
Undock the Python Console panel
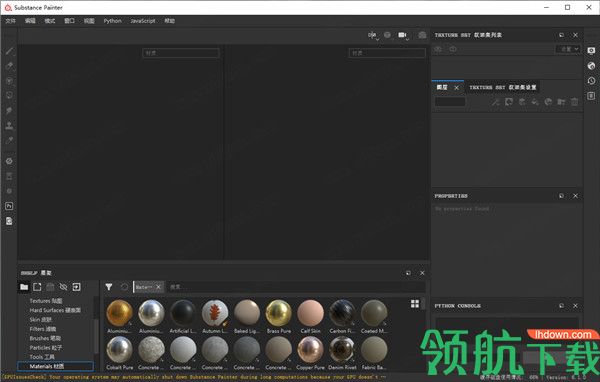click(x=561, y=306)
